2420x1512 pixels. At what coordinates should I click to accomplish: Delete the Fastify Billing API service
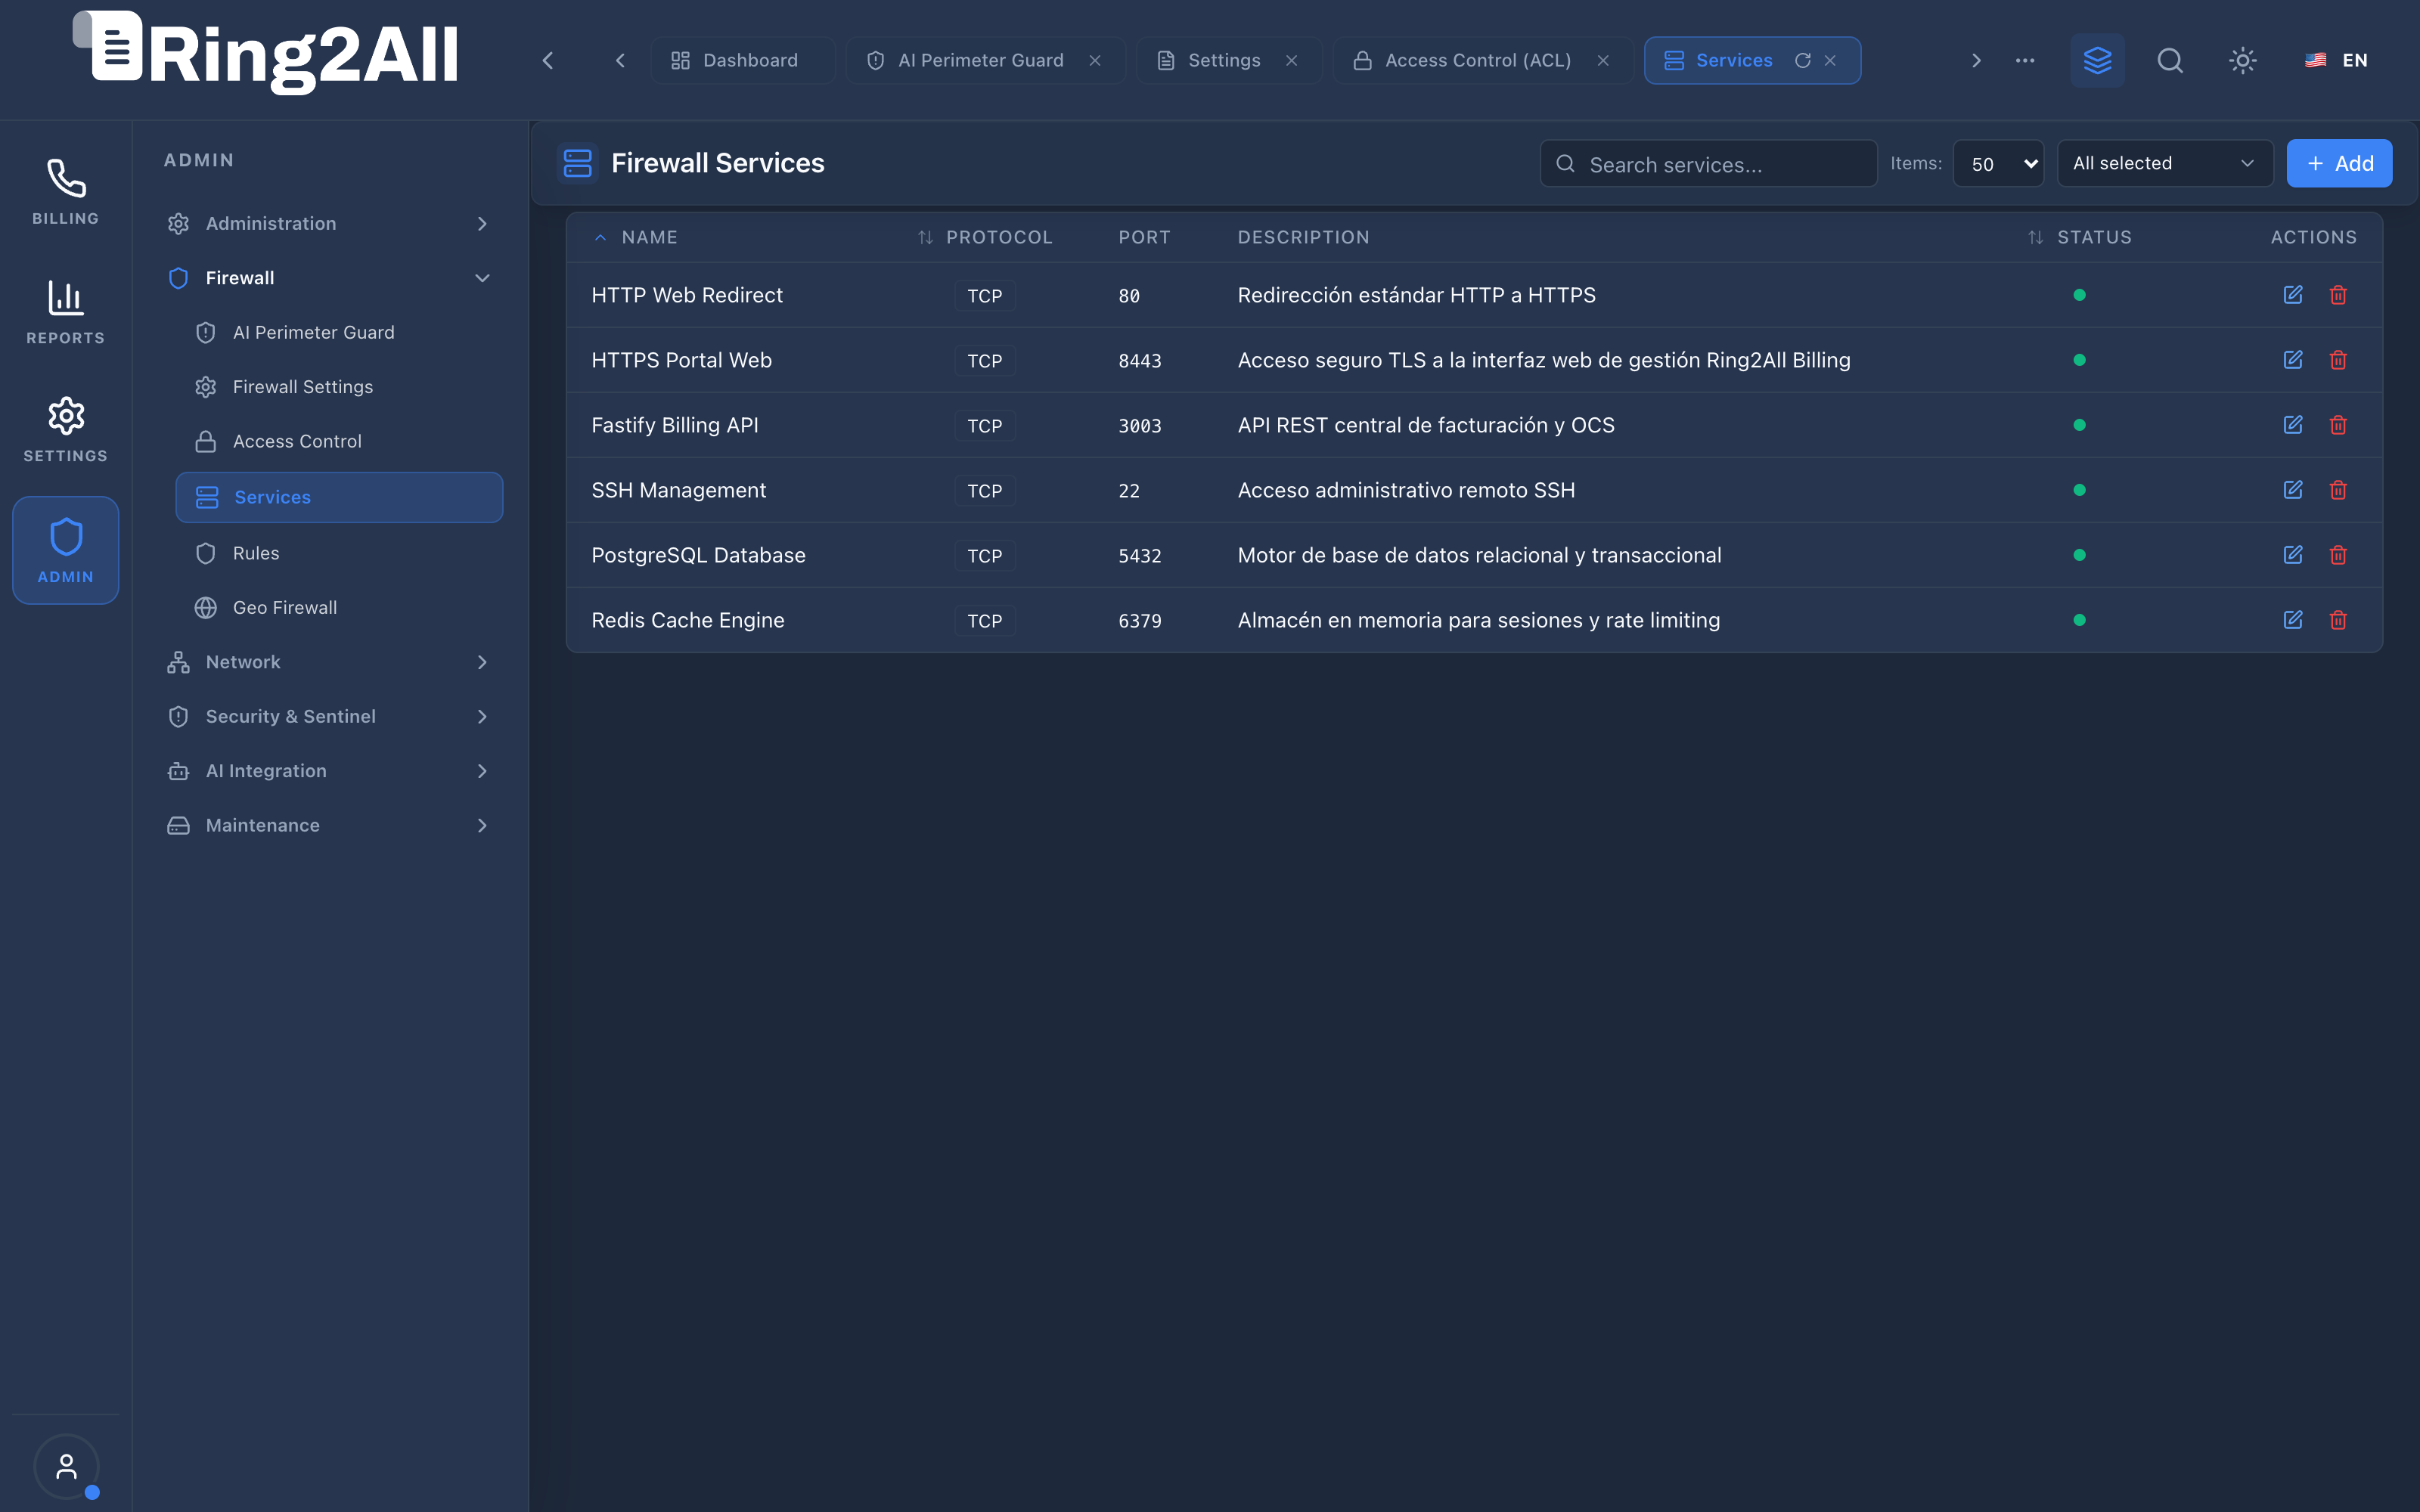(x=2338, y=425)
